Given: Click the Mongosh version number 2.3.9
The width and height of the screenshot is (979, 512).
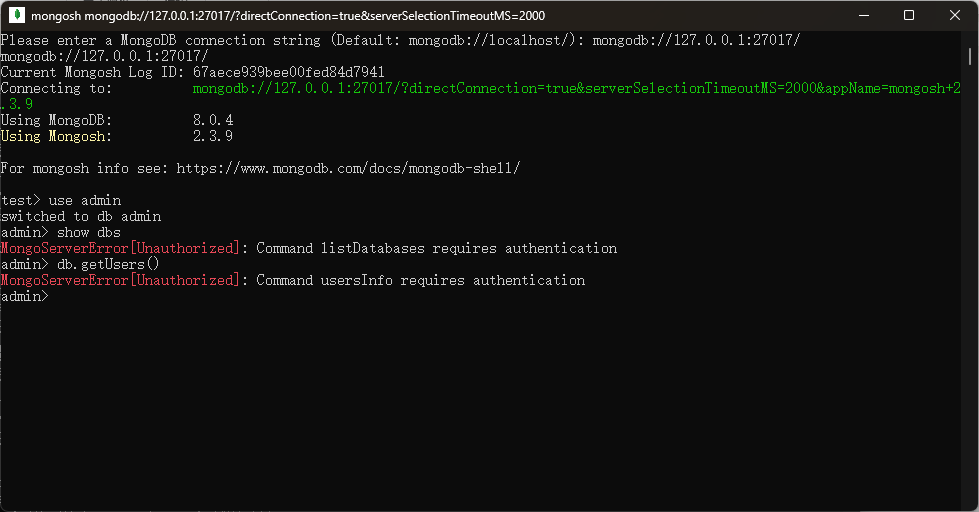Looking at the screenshot, I should coord(212,136).
